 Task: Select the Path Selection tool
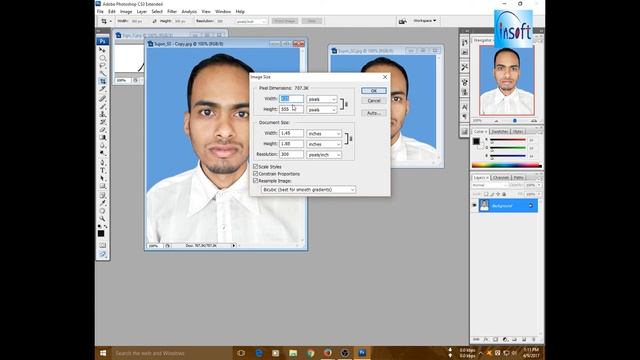tap(102, 178)
